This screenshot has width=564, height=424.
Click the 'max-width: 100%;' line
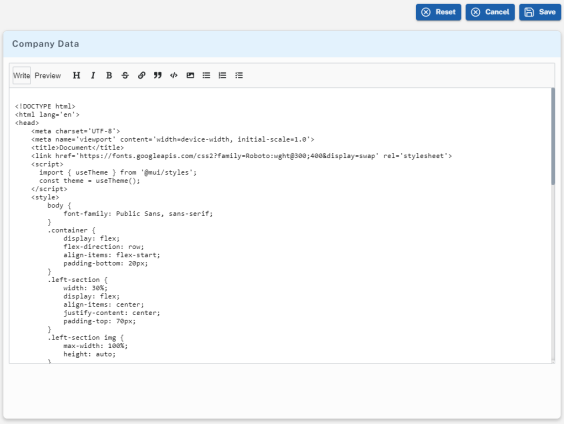click(95, 346)
